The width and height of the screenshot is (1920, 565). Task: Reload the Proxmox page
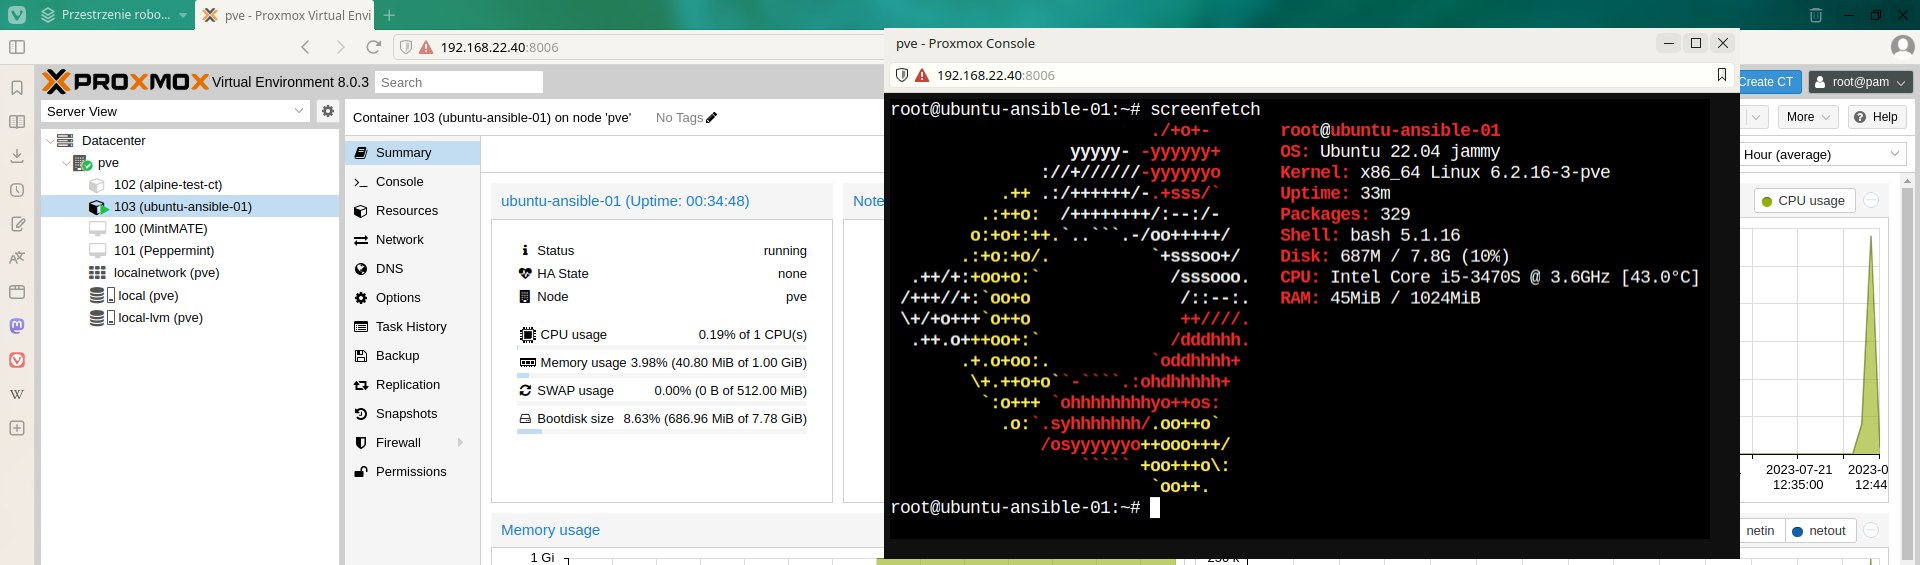pyautogui.click(x=374, y=47)
